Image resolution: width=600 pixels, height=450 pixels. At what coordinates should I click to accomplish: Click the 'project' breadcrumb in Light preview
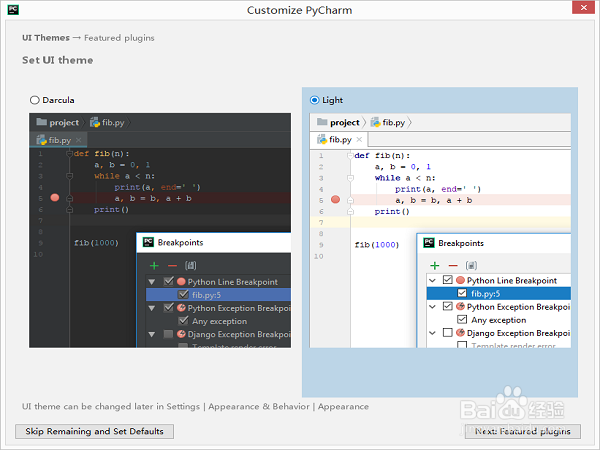[345, 122]
